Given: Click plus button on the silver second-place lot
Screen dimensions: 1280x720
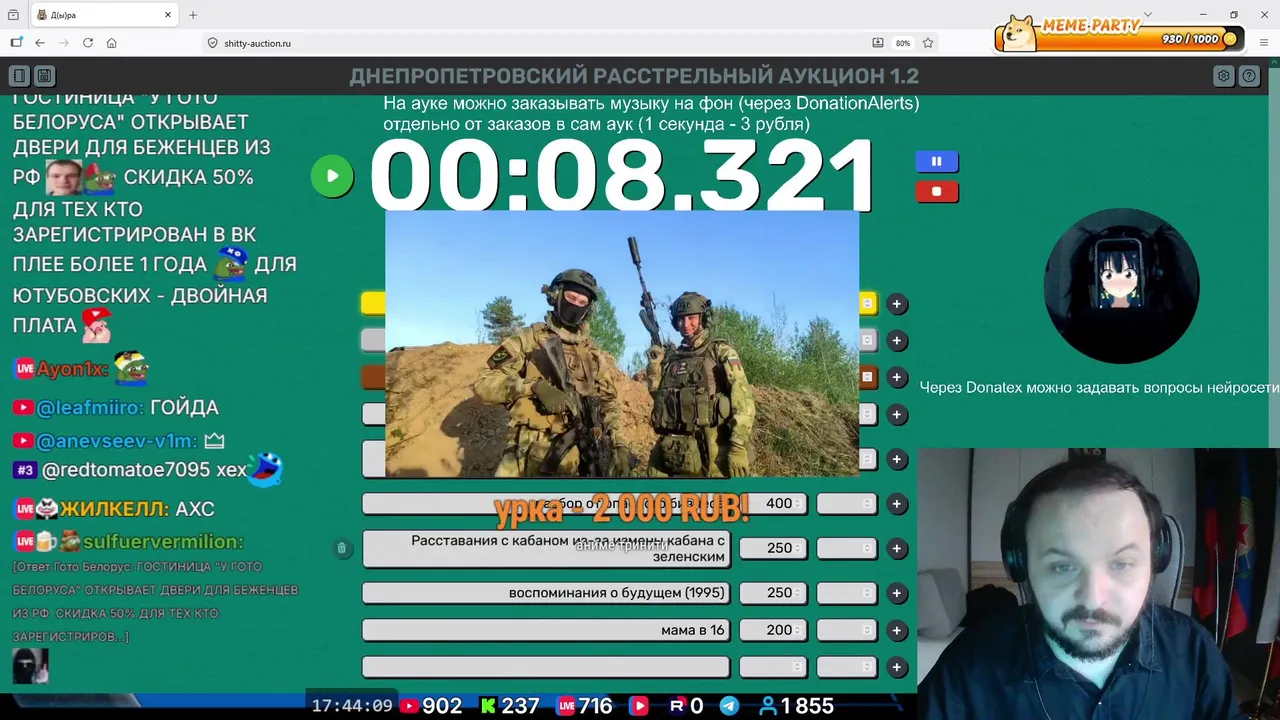Looking at the screenshot, I should point(897,341).
